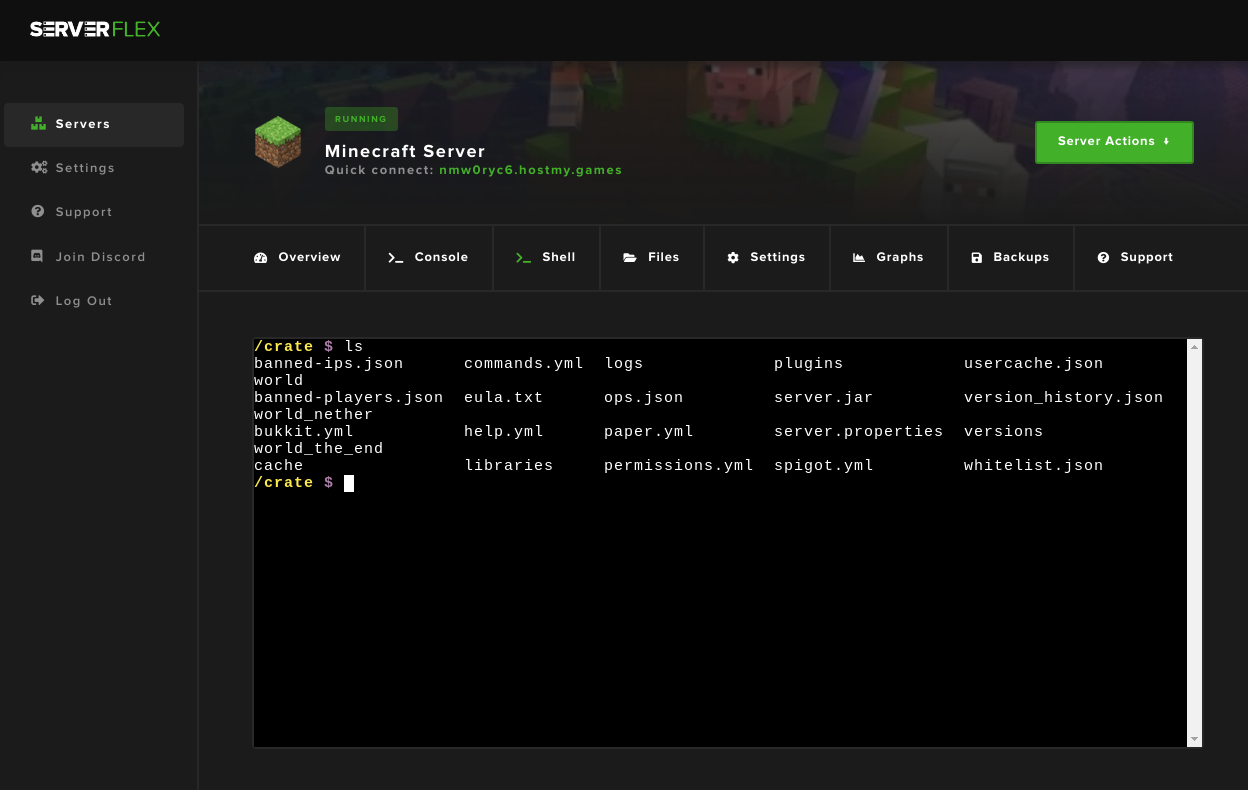This screenshot has height=790, width=1248.
Task: Click the terminal scrollbar up arrow
Action: (1194, 347)
